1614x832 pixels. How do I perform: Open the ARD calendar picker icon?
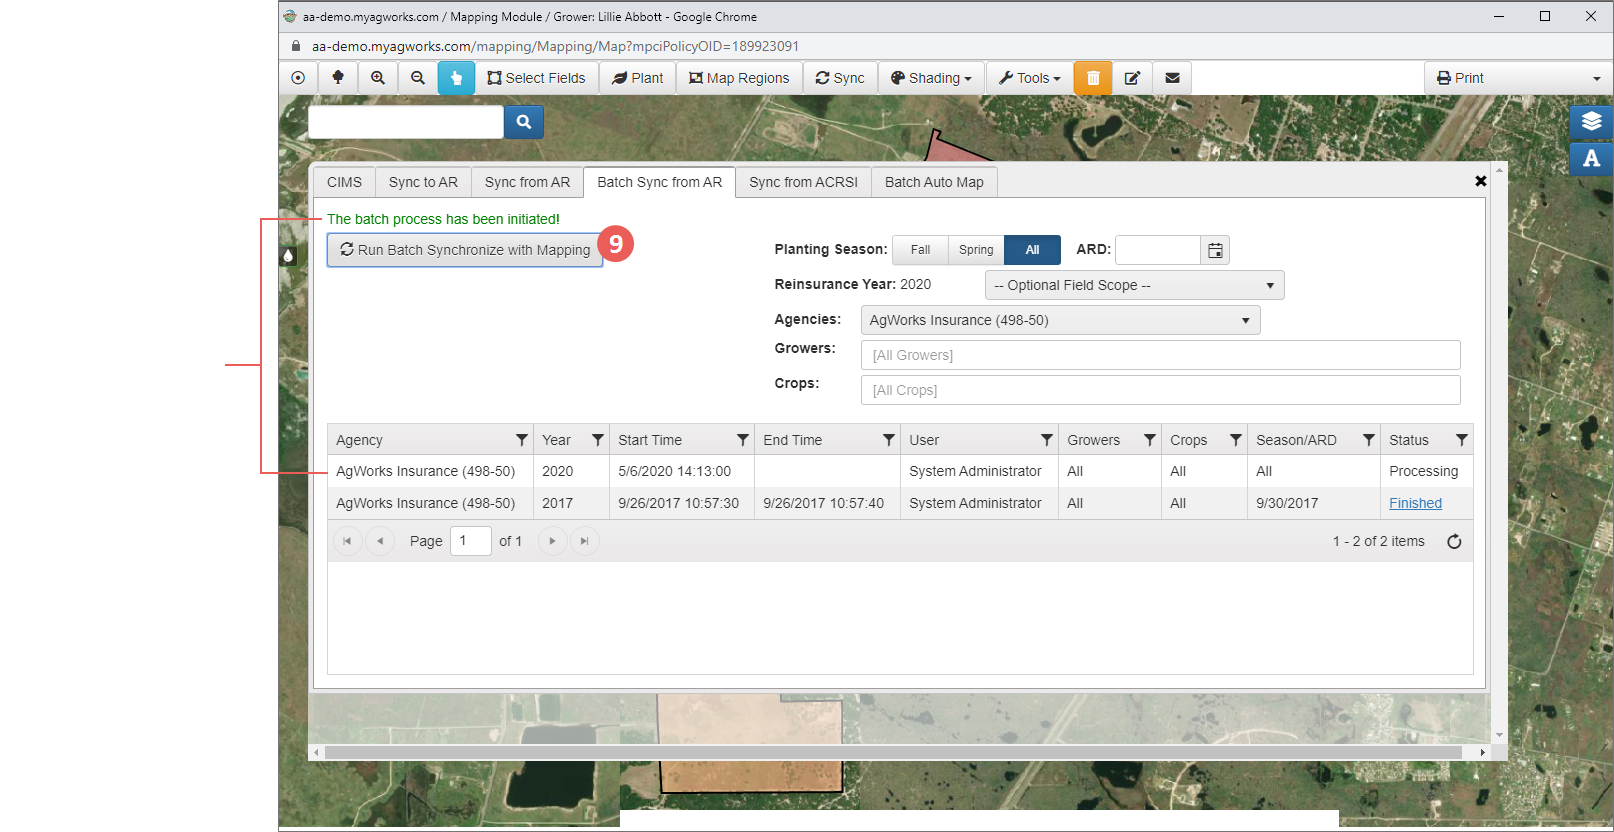pos(1215,250)
